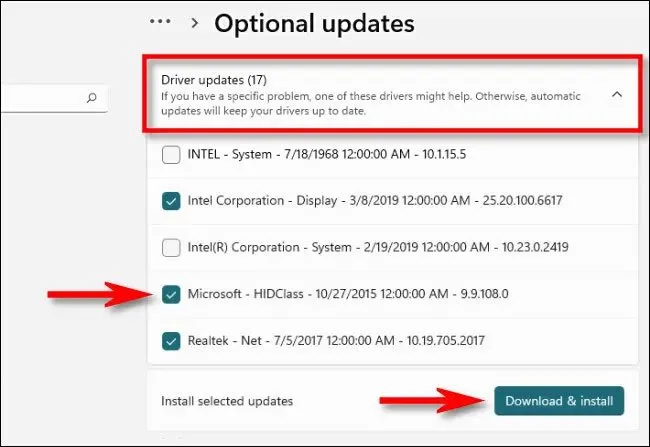650x447 pixels.
Task: Deselect the Realtek Net driver checkbox
Action: pos(171,340)
